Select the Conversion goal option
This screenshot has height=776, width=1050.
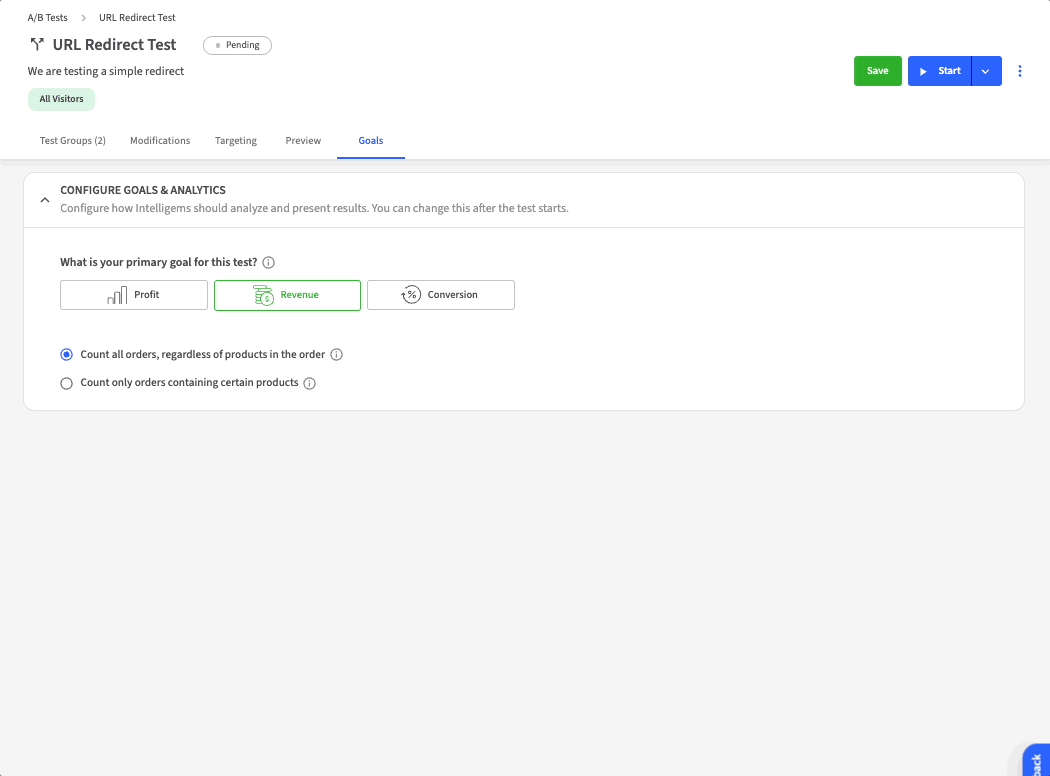tap(441, 295)
